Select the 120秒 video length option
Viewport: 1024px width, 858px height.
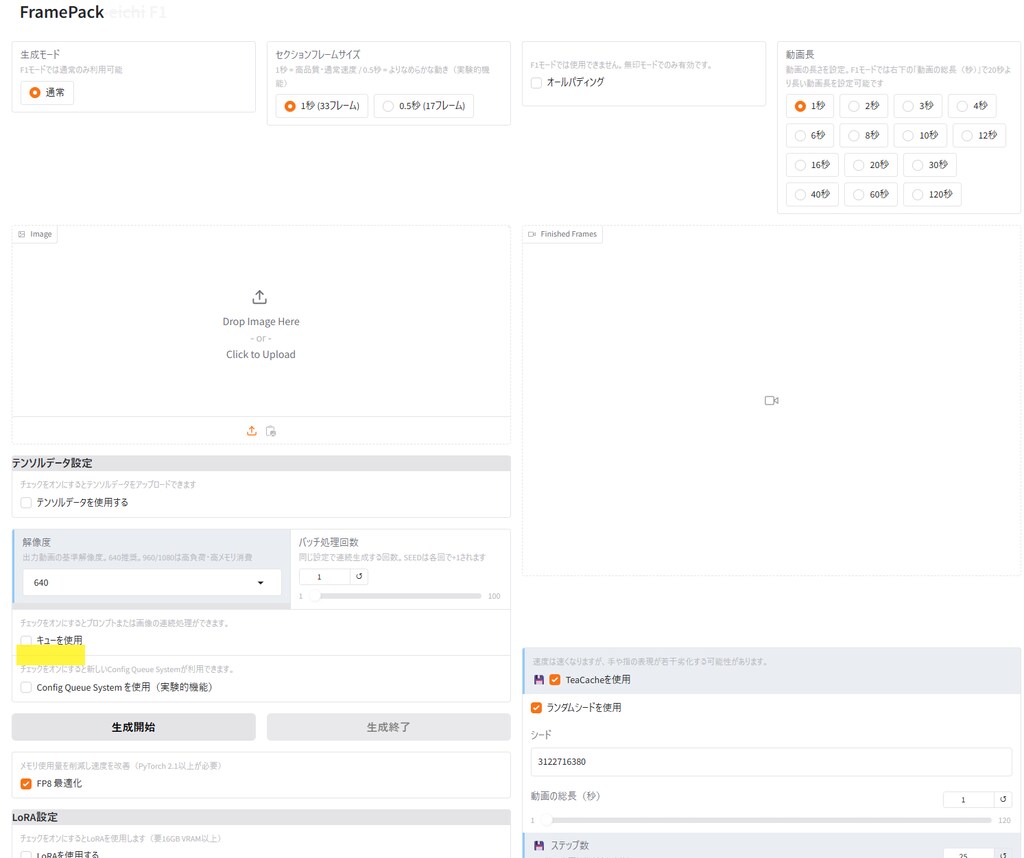point(932,194)
